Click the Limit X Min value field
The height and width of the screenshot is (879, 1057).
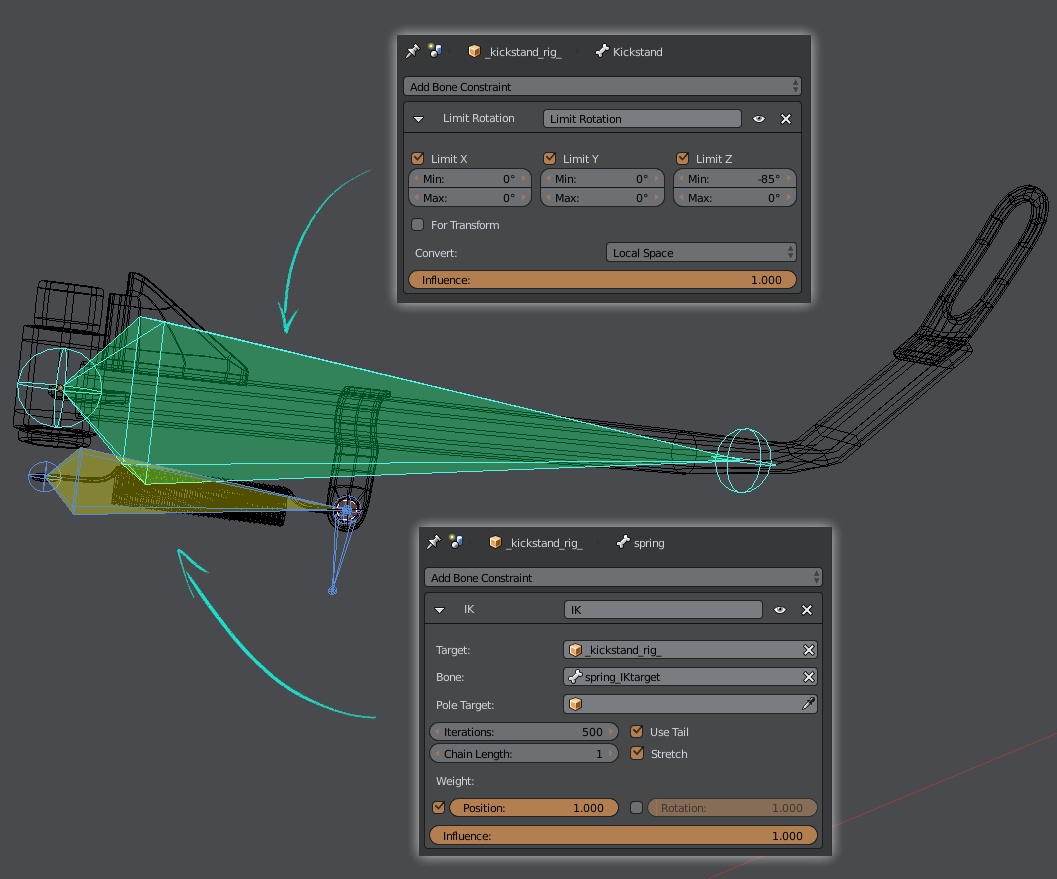pos(470,179)
